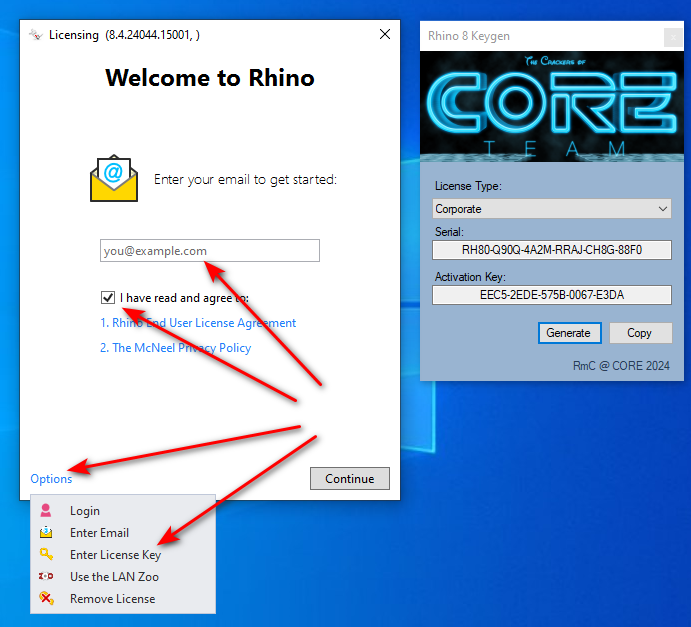Click the envelope email icon in Licensing window

[x=114, y=178]
